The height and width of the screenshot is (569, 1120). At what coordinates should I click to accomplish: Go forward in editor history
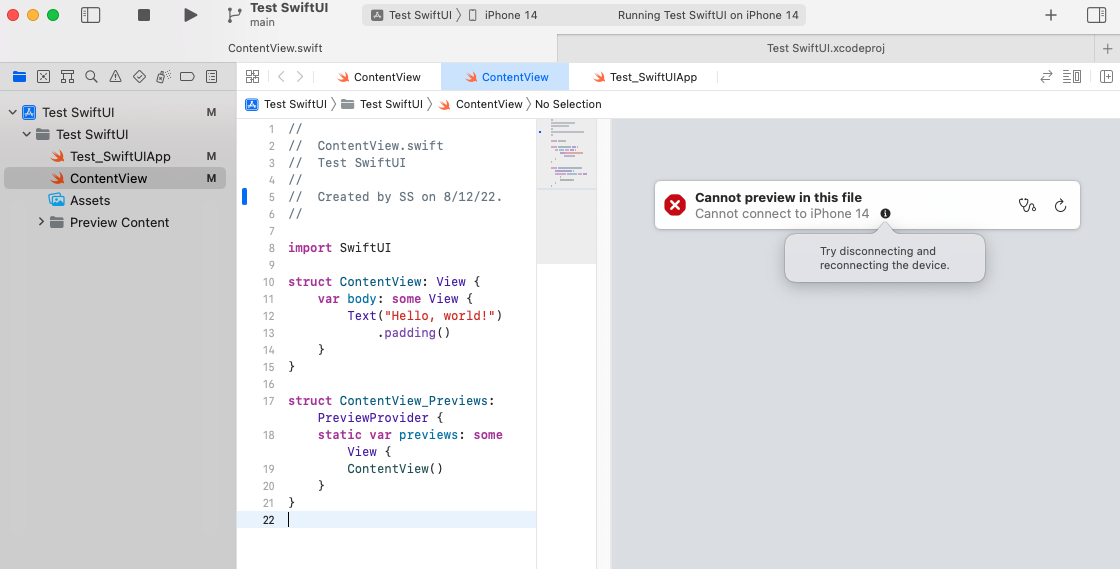coord(300,76)
